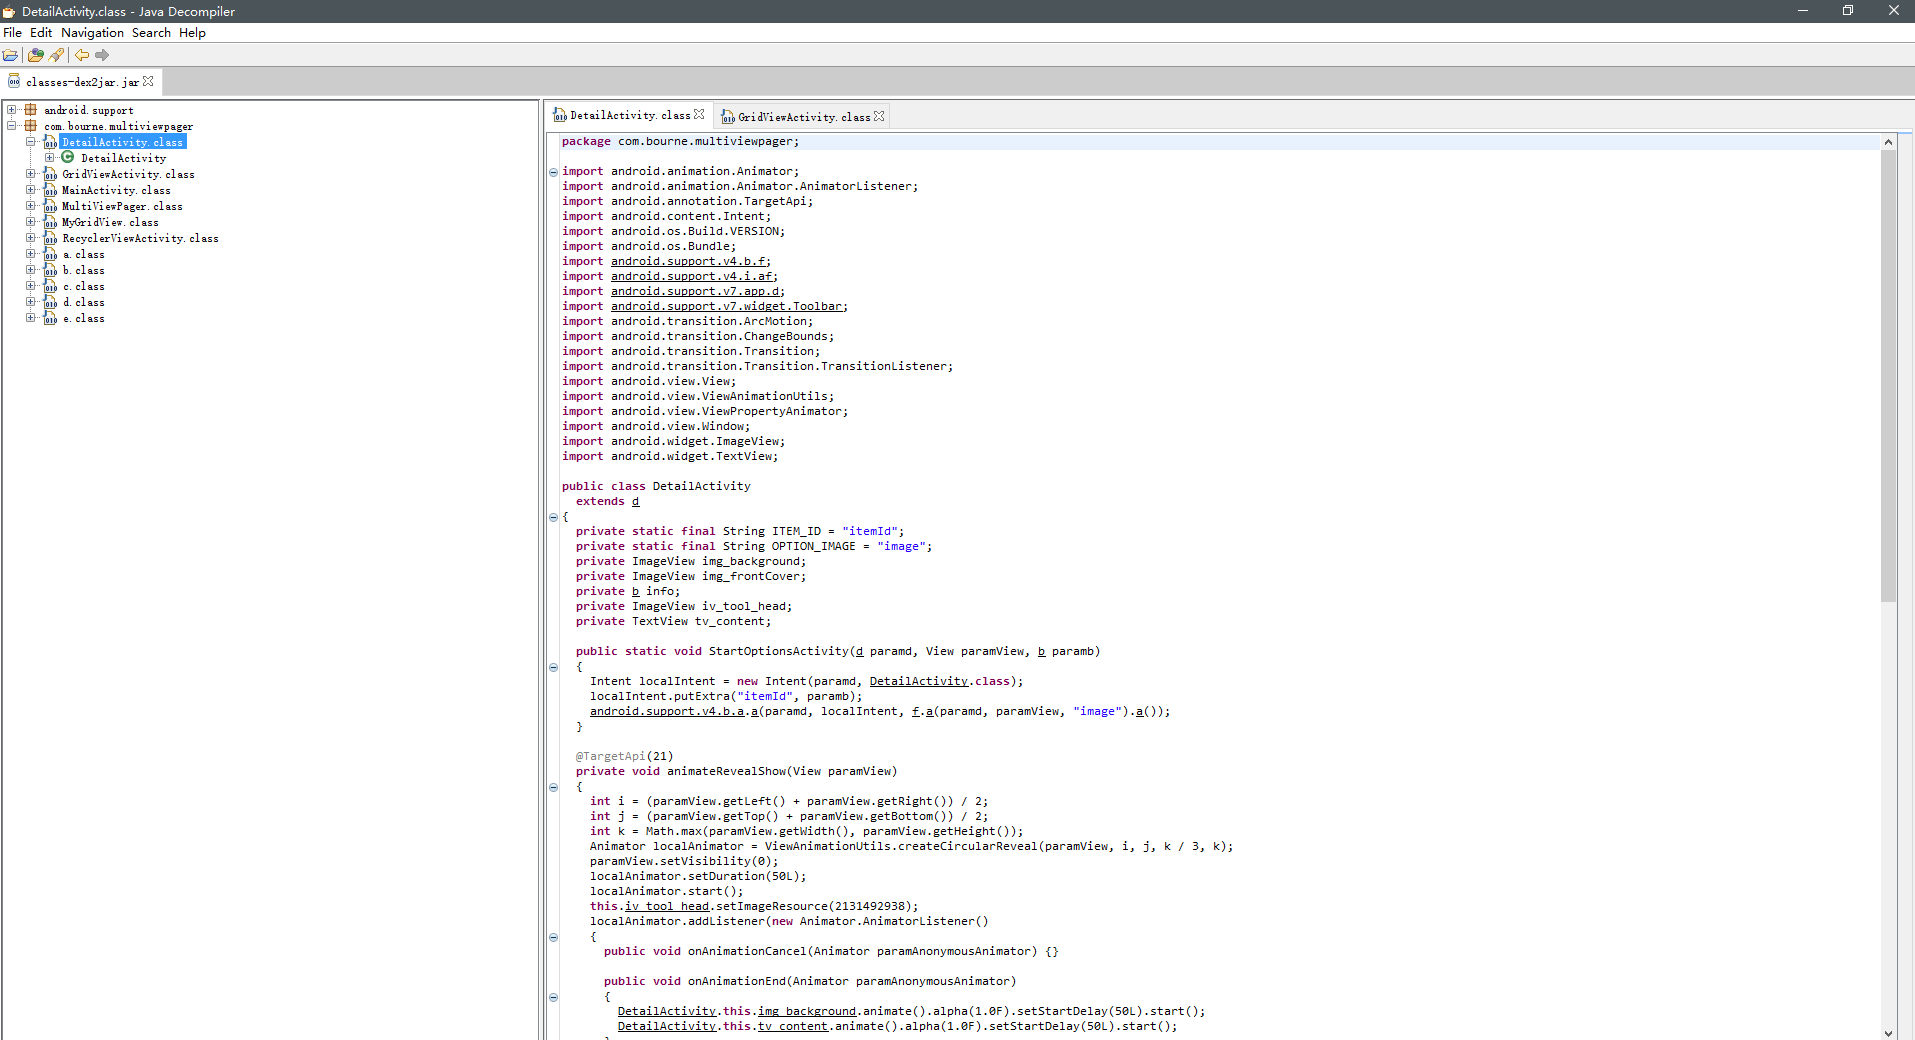This screenshot has height=1040, width=1915.
Task: Click the file icon of MyGridView.class
Action: click(x=50, y=222)
